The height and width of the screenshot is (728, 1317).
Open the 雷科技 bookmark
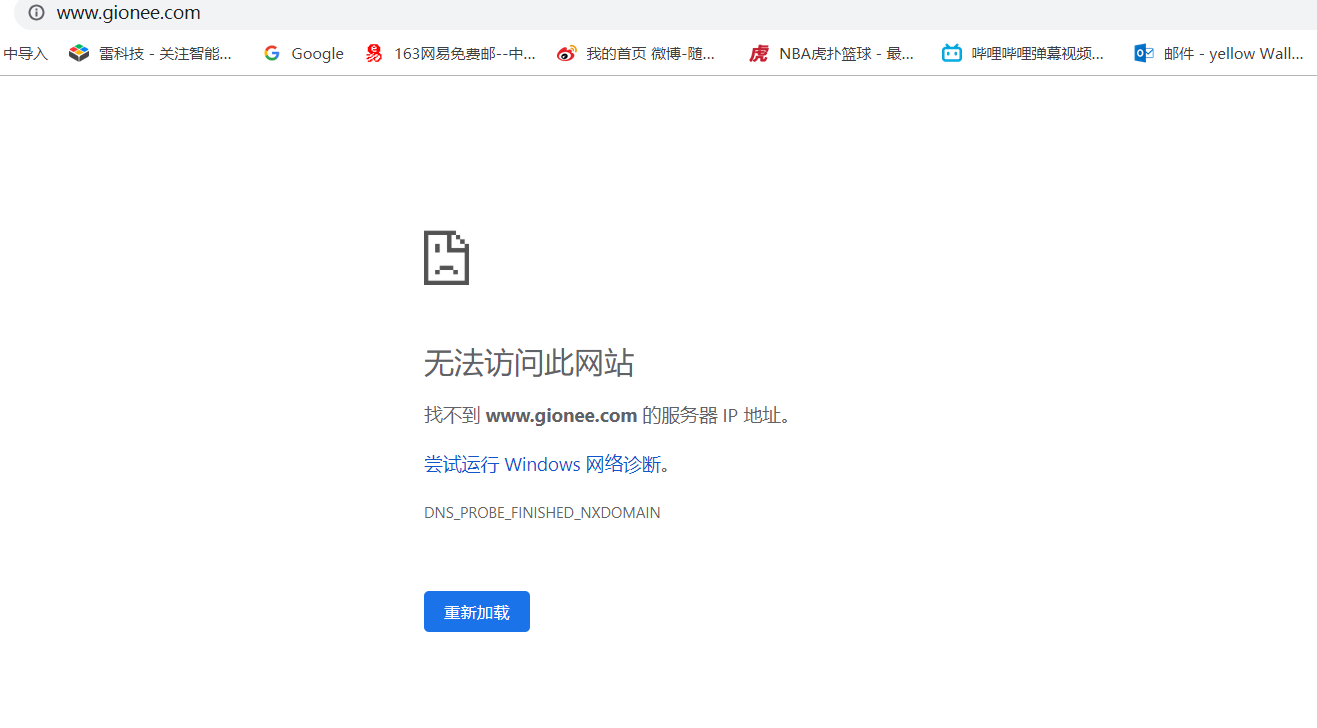(x=152, y=53)
